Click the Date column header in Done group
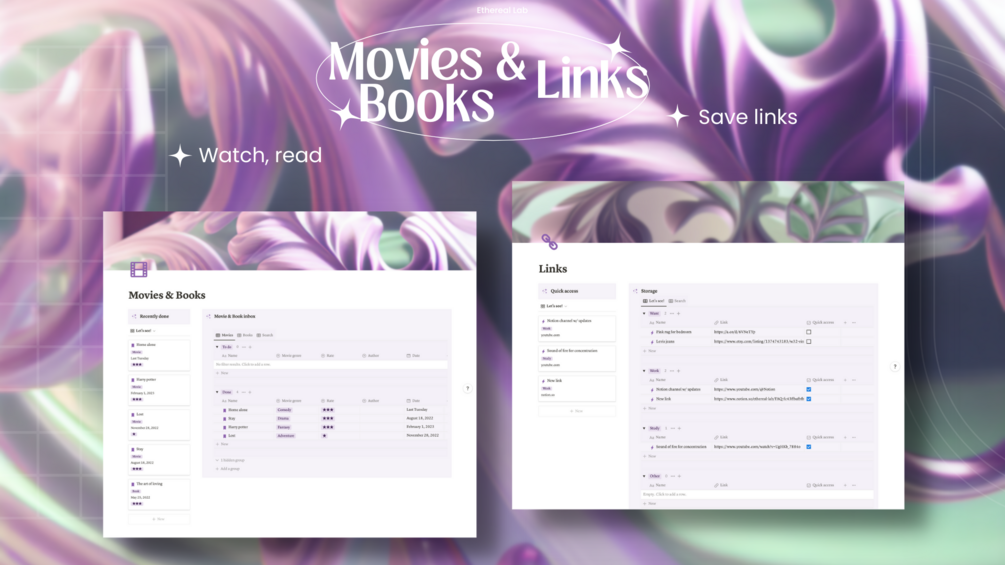 (413, 401)
